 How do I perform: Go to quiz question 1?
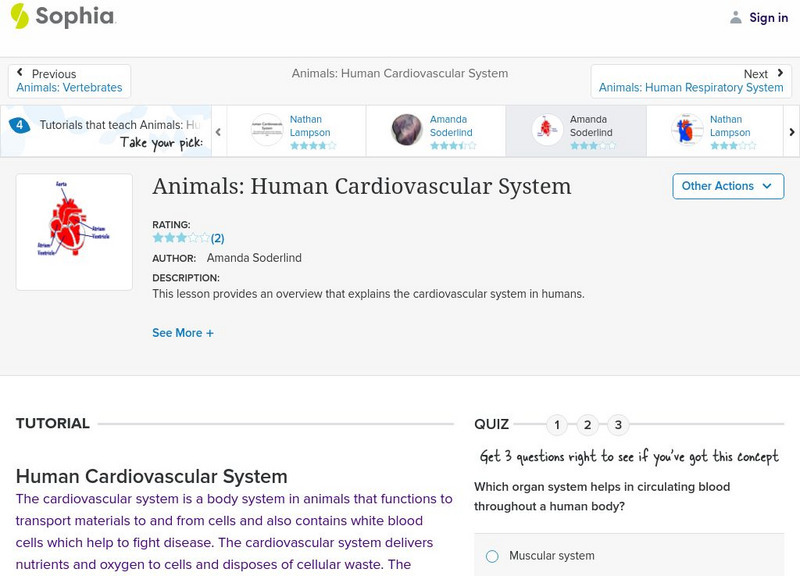[x=557, y=425]
